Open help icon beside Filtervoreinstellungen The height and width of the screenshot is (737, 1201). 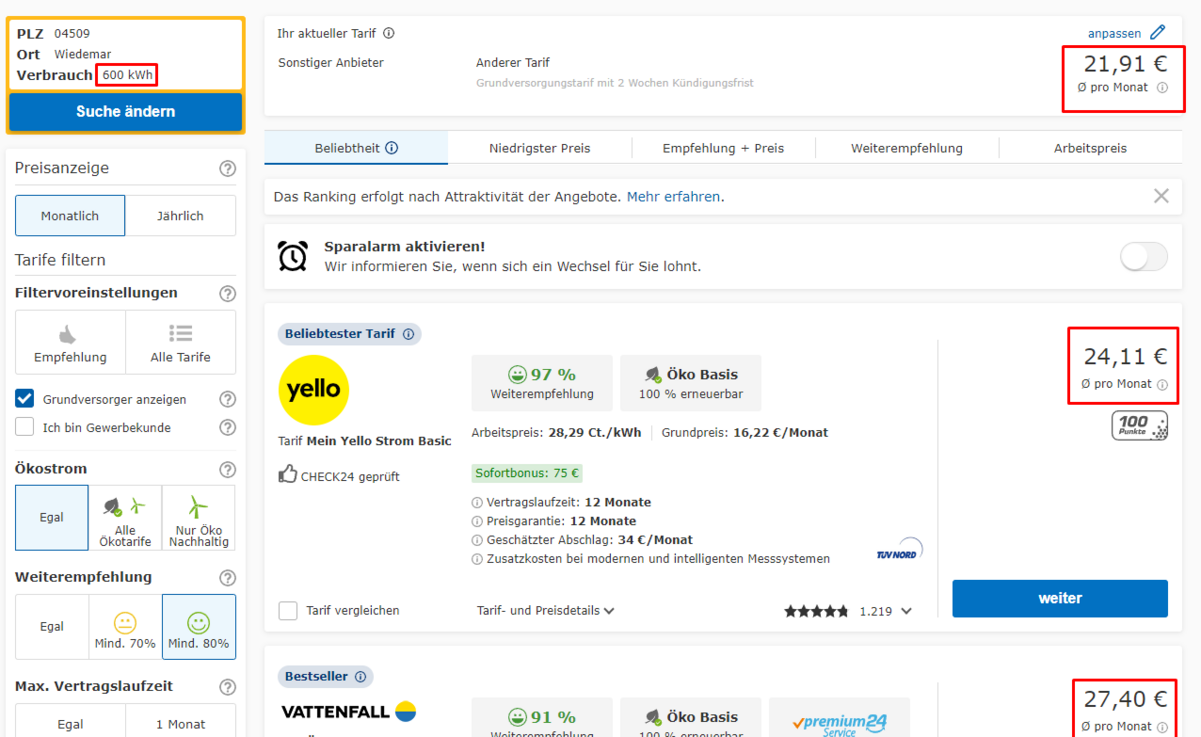227,293
